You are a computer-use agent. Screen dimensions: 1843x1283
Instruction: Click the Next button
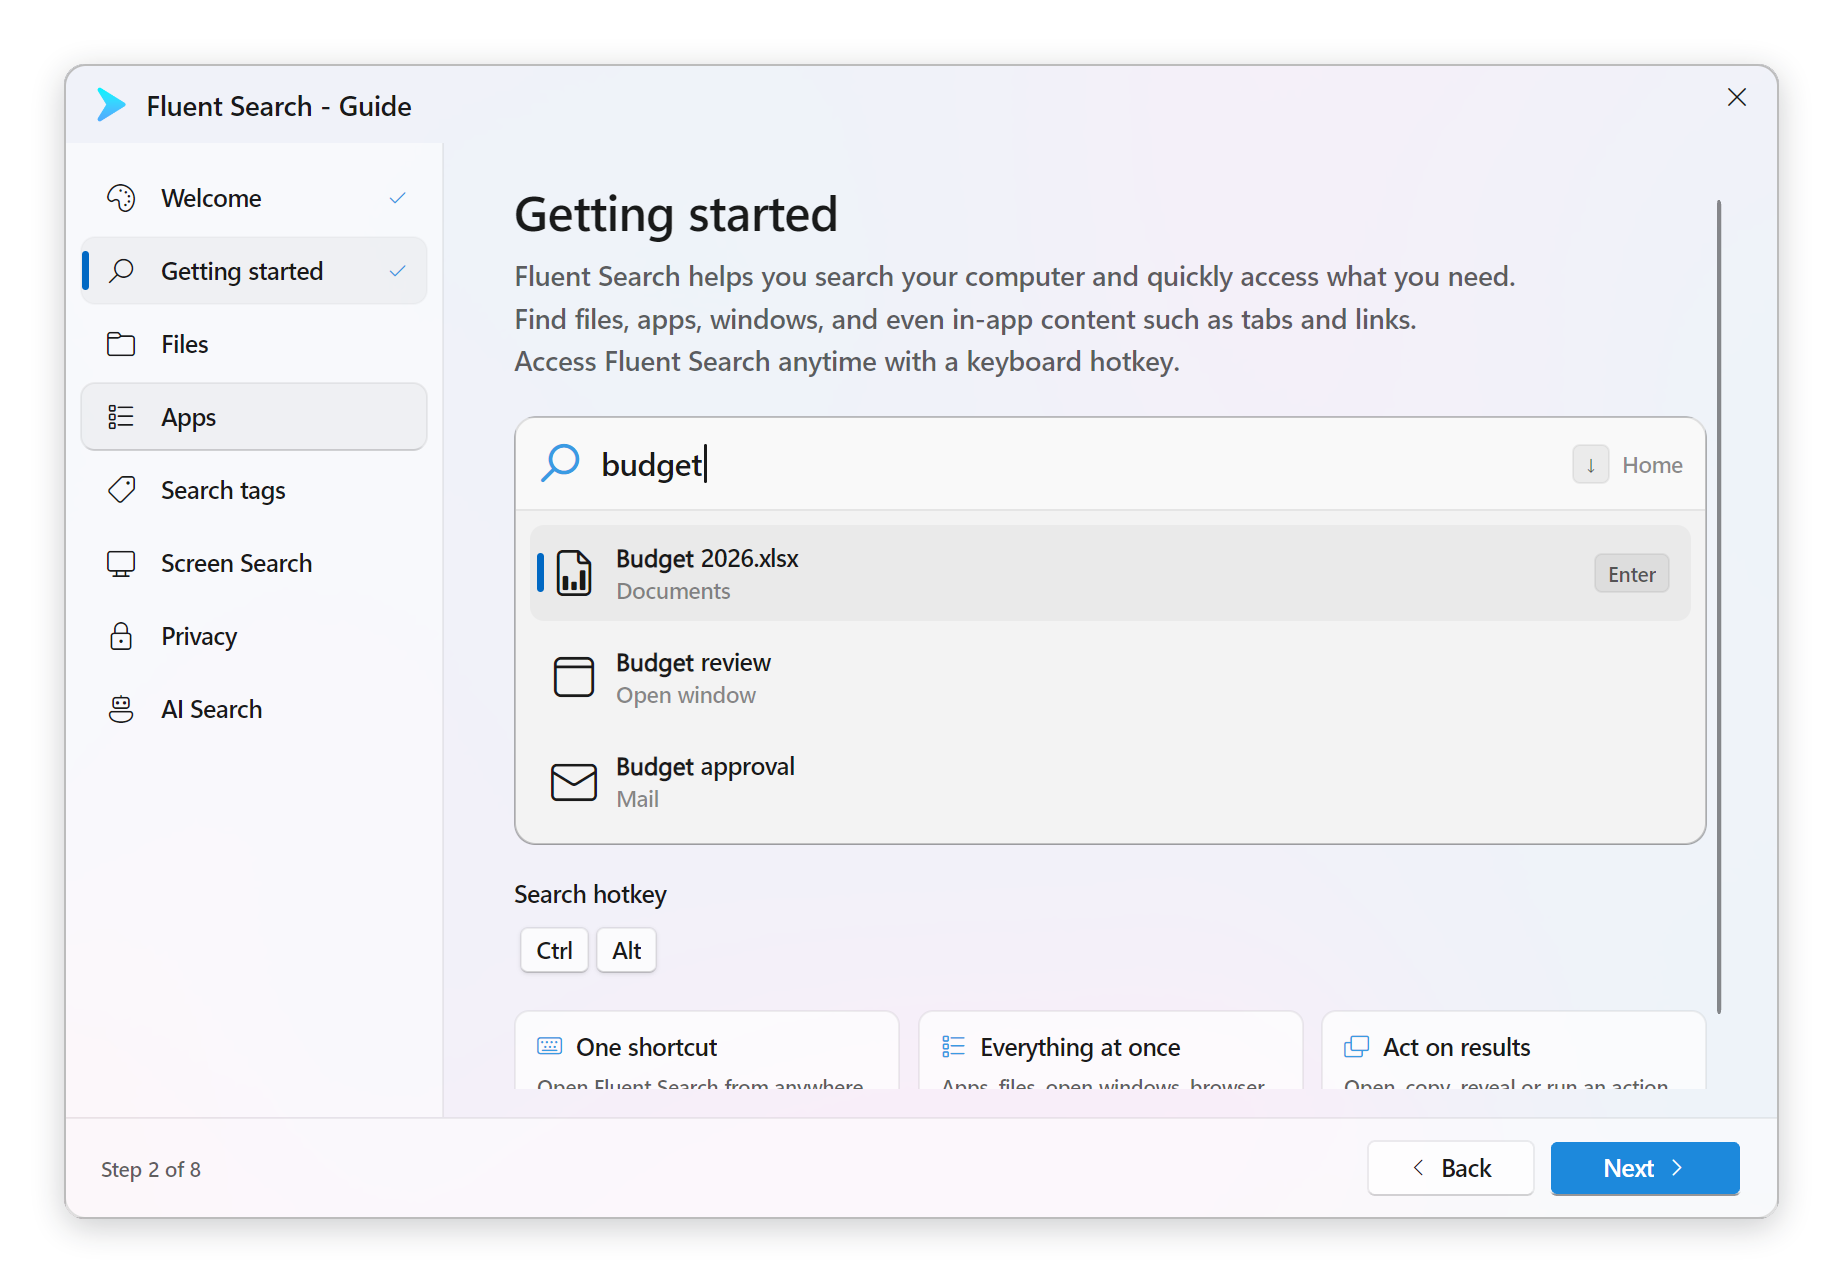pyautogui.click(x=1645, y=1168)
